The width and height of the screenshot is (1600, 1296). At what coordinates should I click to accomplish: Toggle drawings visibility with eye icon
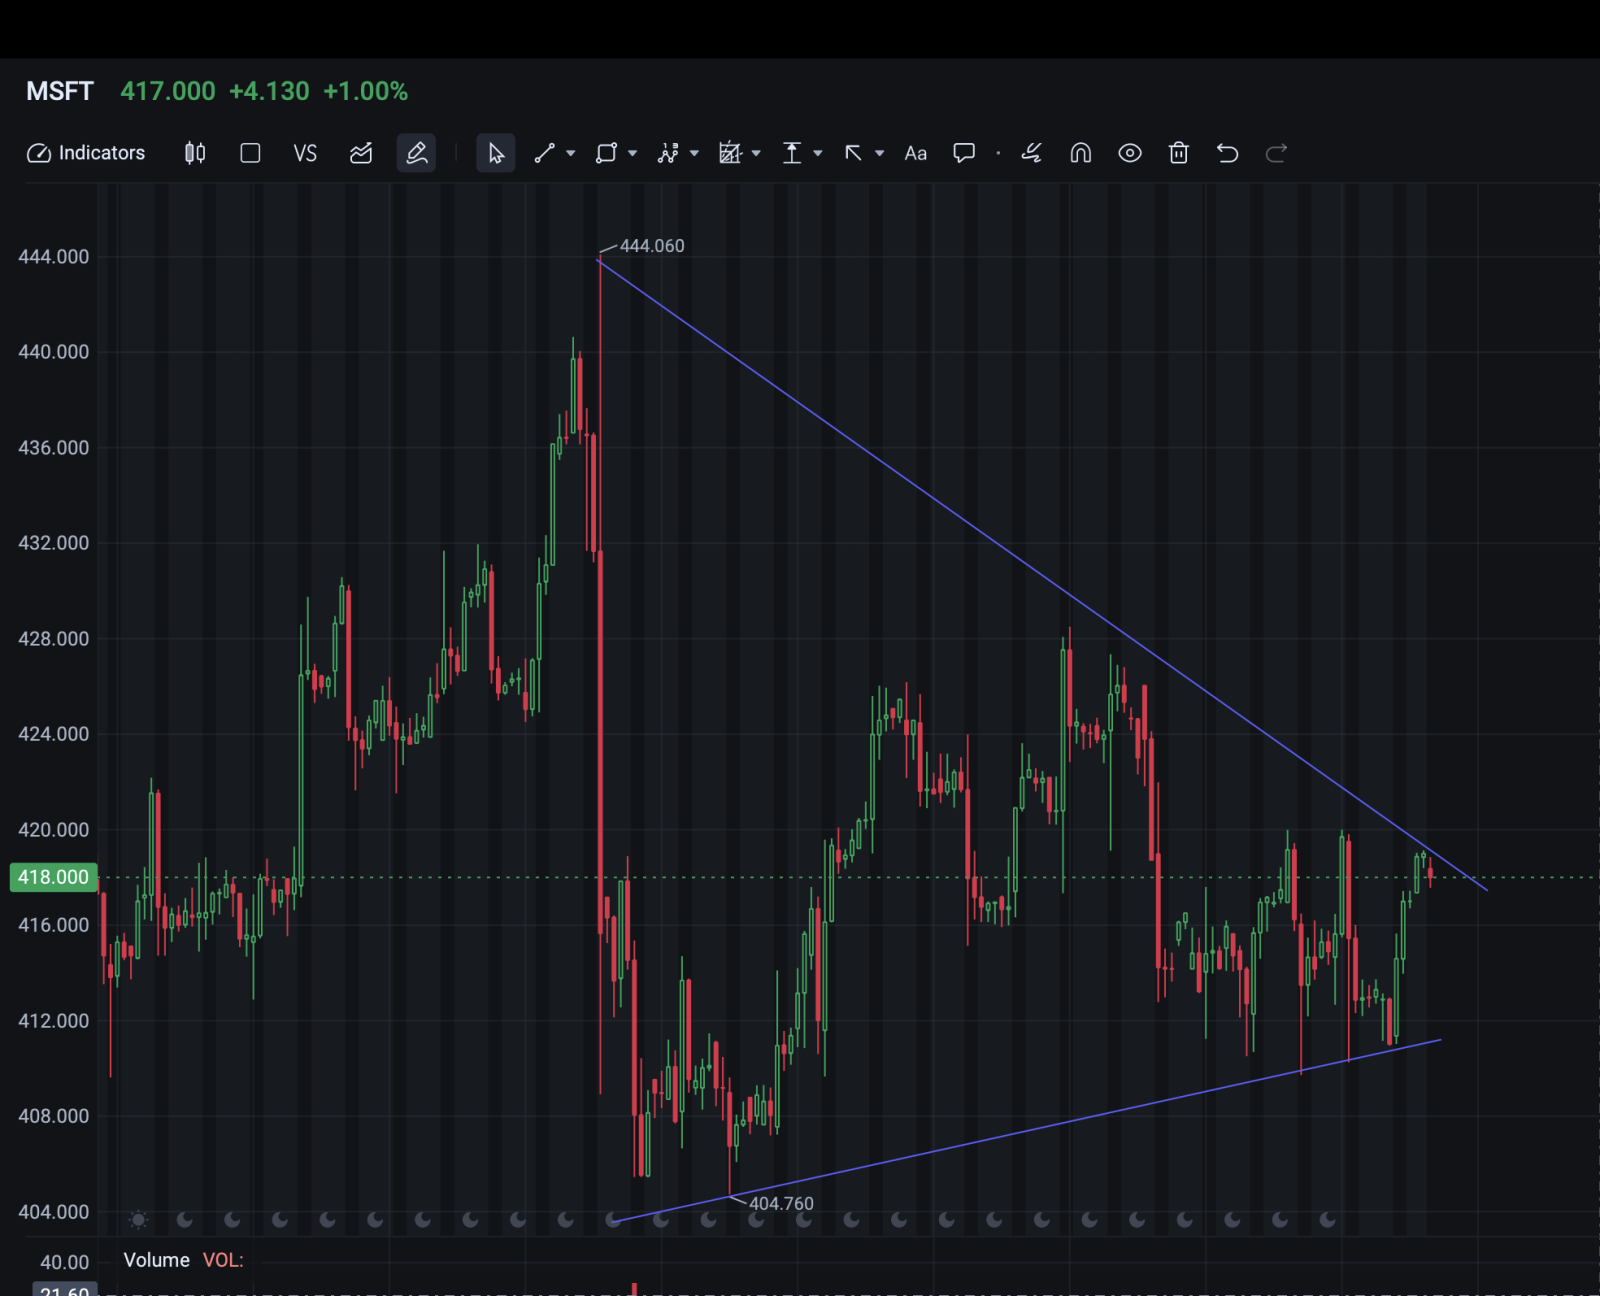1130,153
